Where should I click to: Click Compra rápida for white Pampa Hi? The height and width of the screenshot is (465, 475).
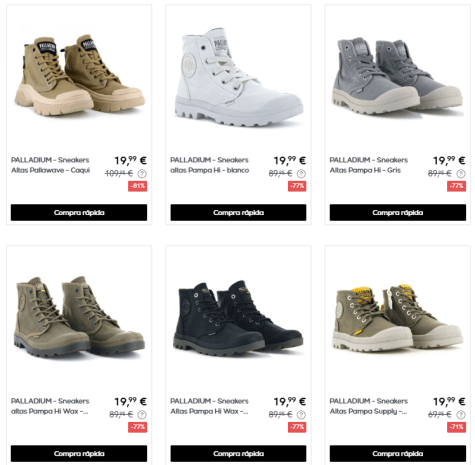[238, 213]
